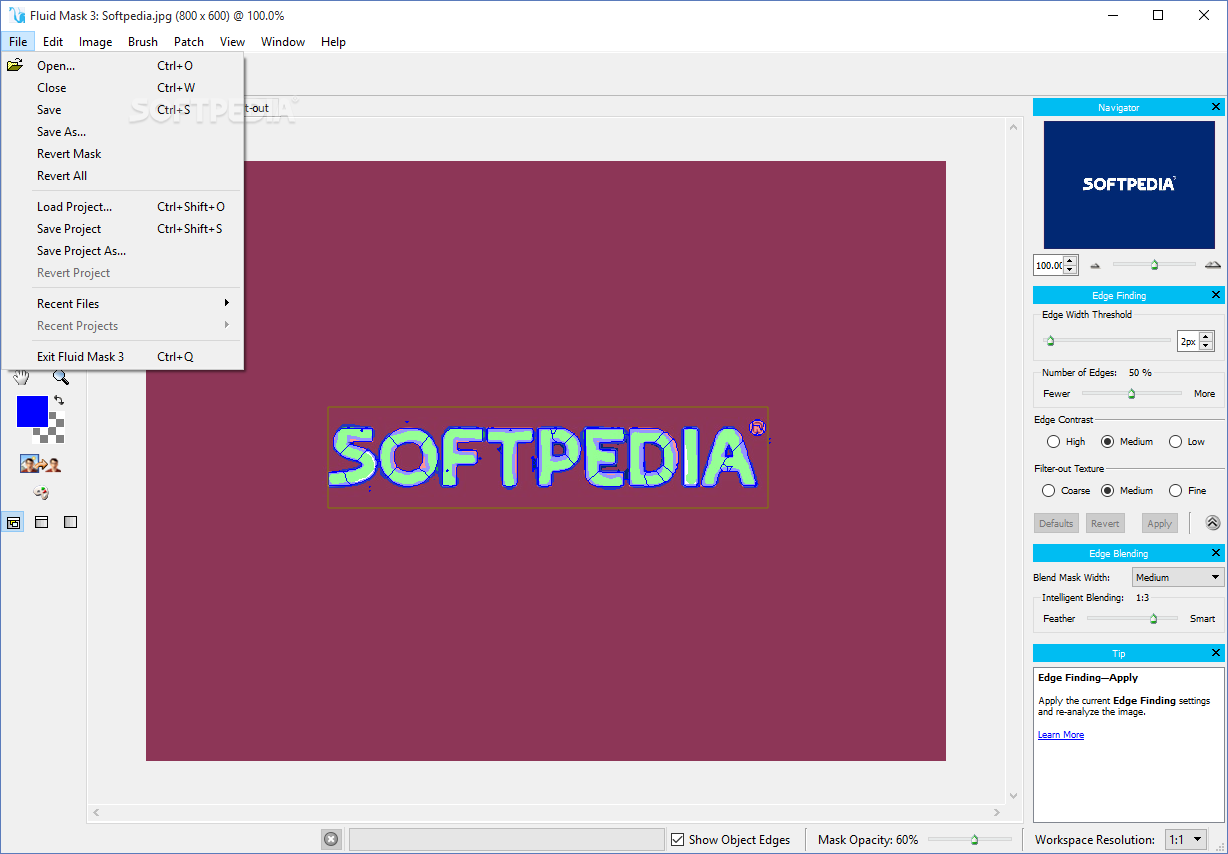Click the create cut-out portrait icon
The image size is (1228, 854).
pyautogui.click(x=40, y=464)
